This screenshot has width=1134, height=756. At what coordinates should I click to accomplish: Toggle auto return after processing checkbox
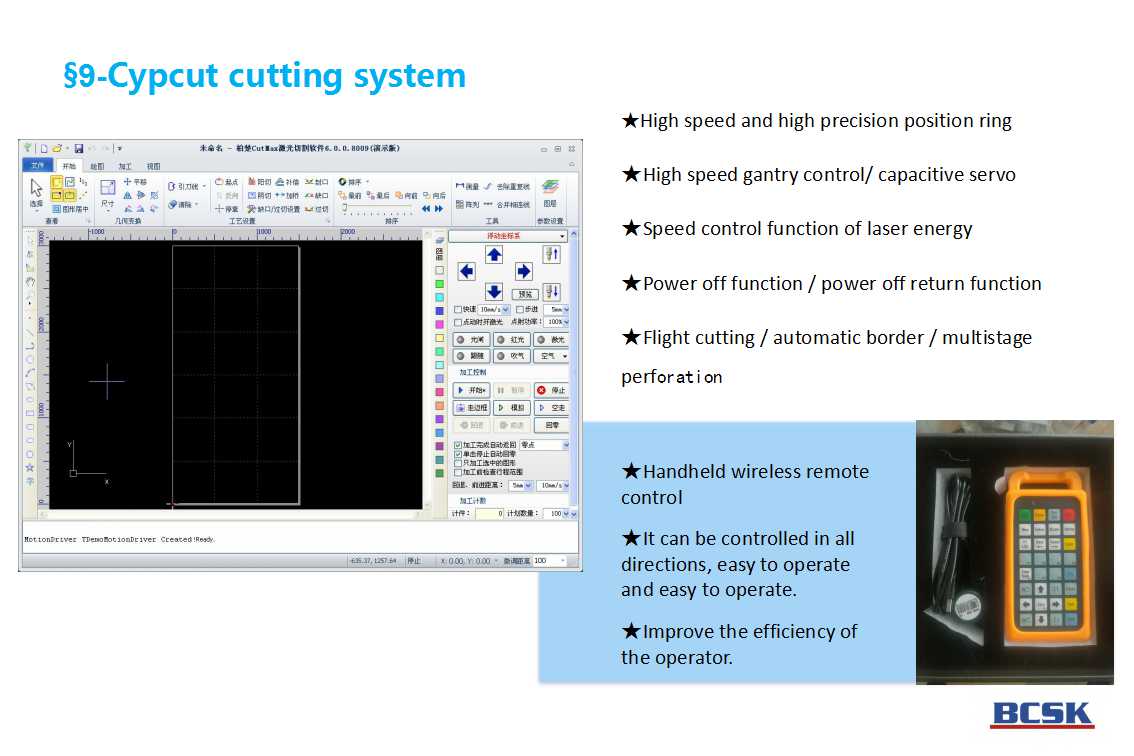click(458, 445)
